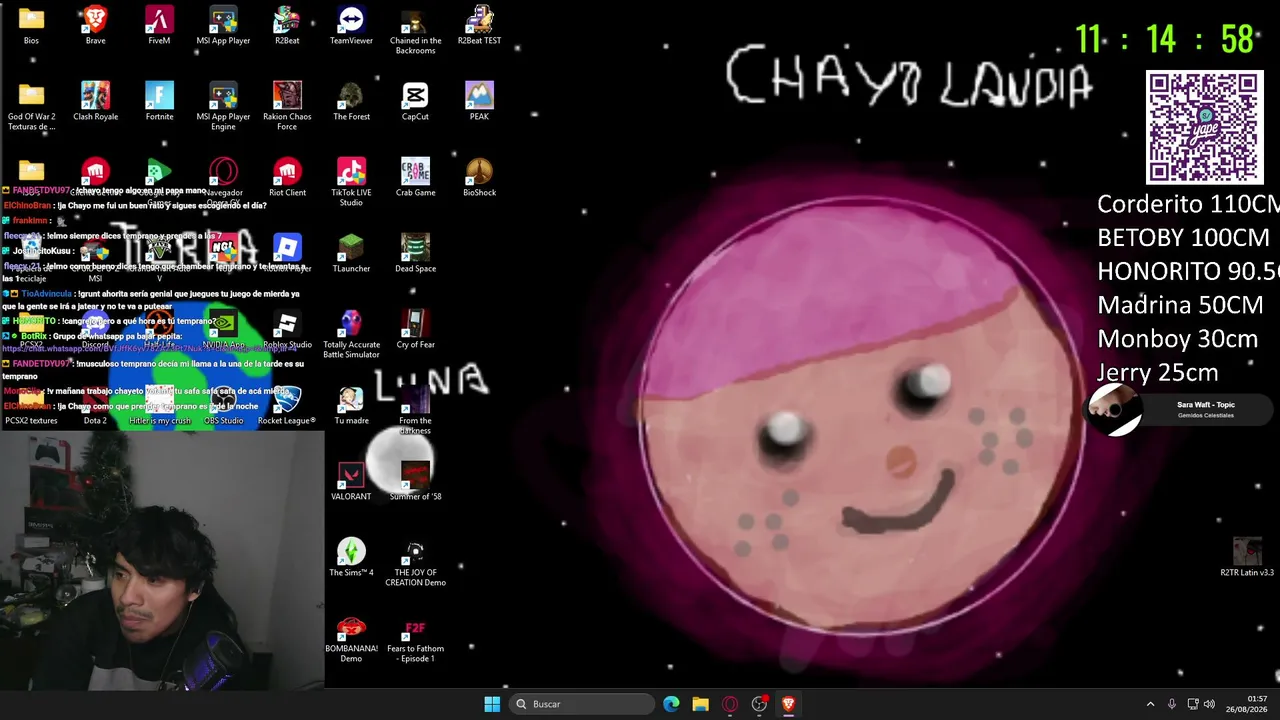Open the Discord desktop shortcut
Viewport: 1280px width, 720px height.
click(95, 329)
